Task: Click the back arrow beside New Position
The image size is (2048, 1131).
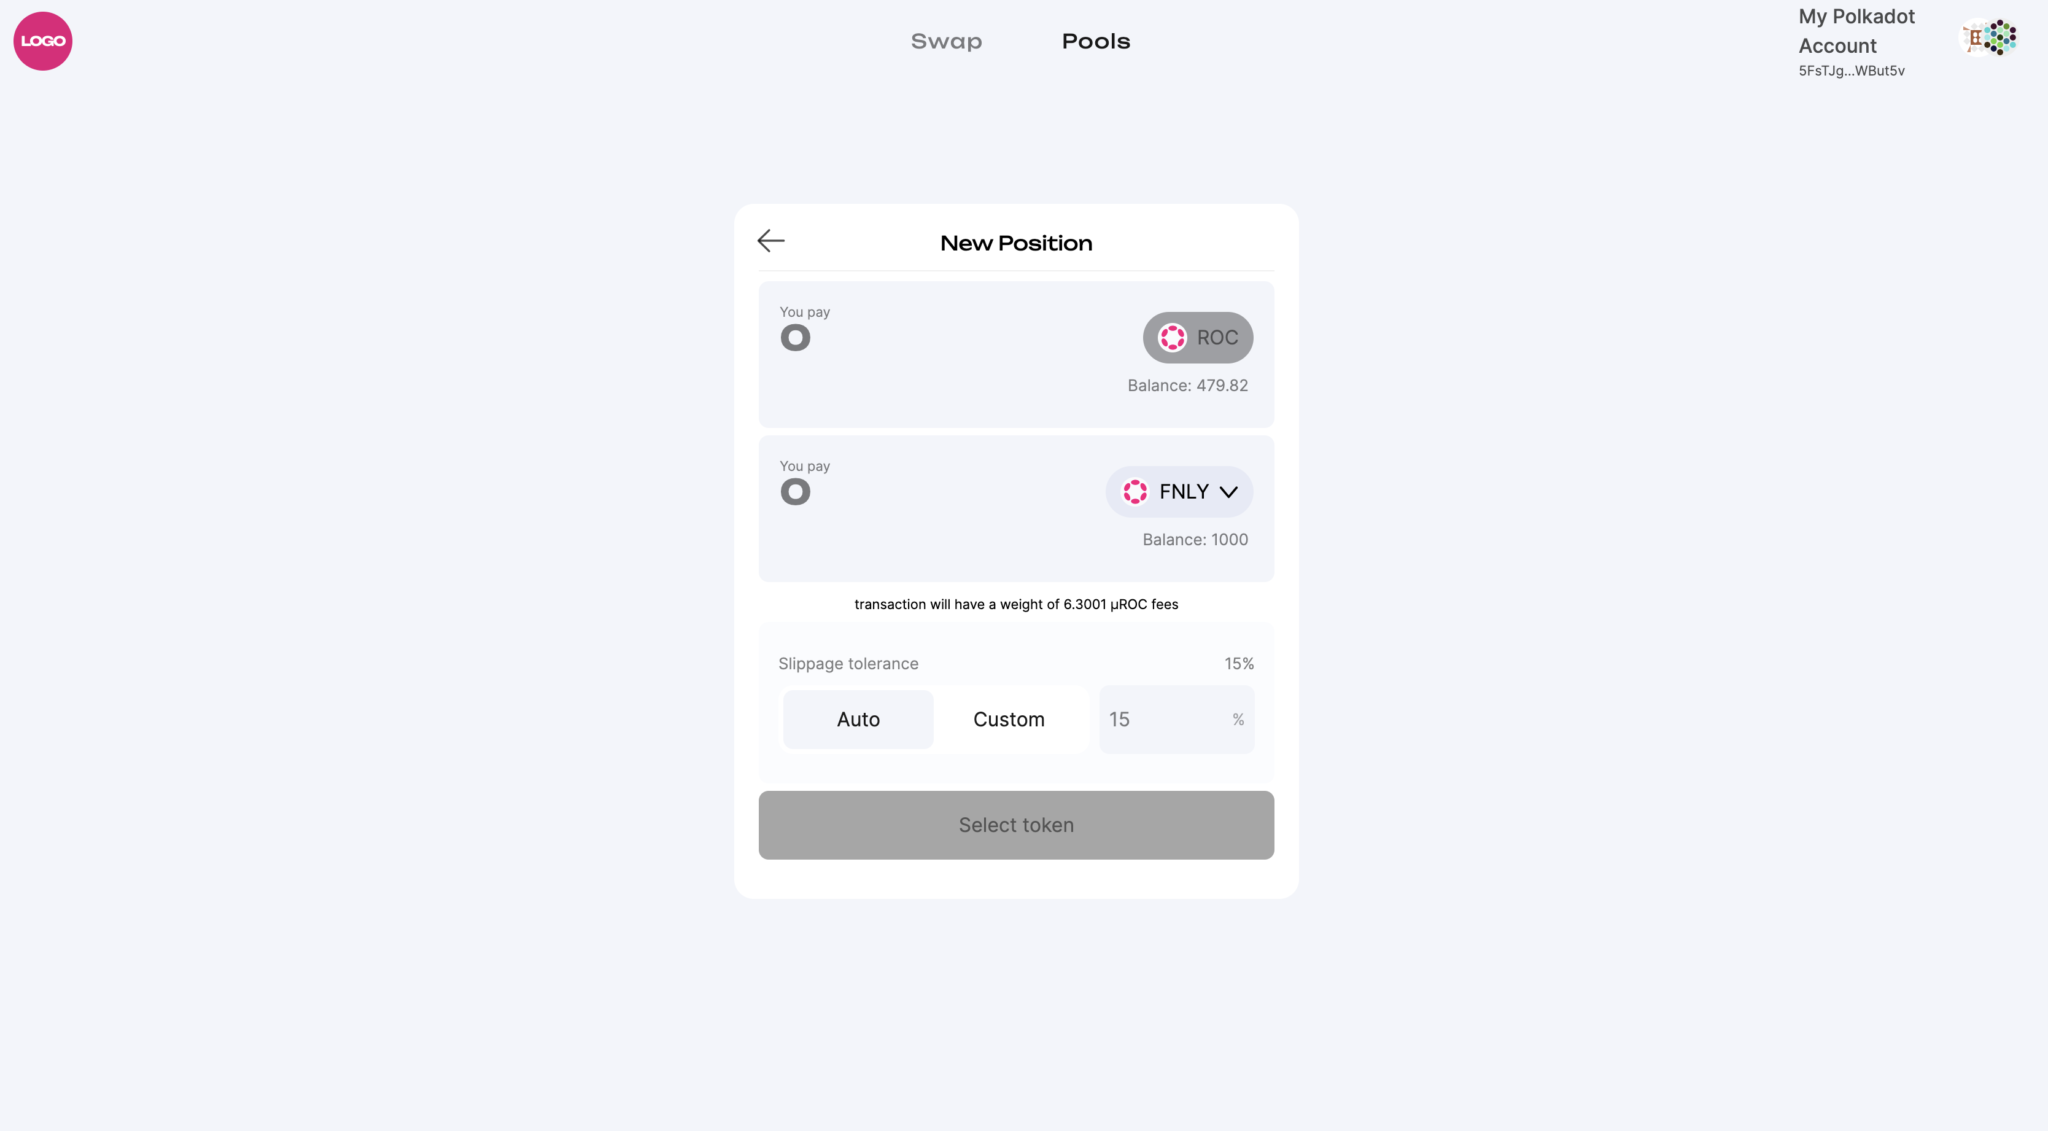Action: pos(770,241)
